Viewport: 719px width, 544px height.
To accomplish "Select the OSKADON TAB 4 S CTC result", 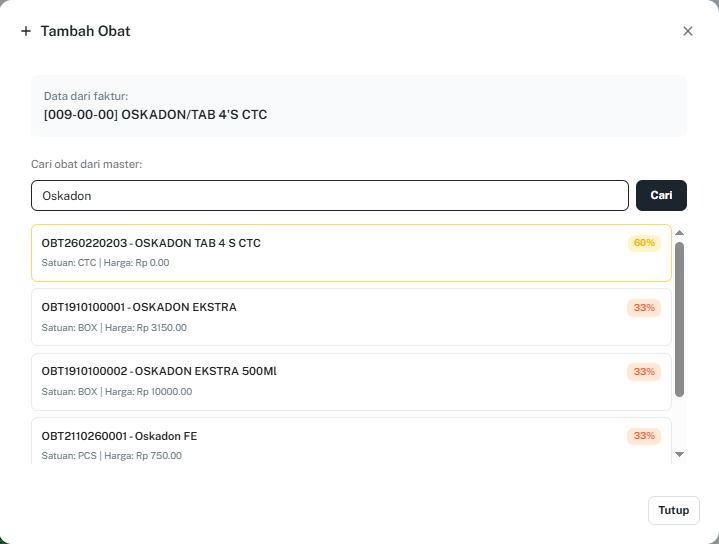I will (300, 253).
